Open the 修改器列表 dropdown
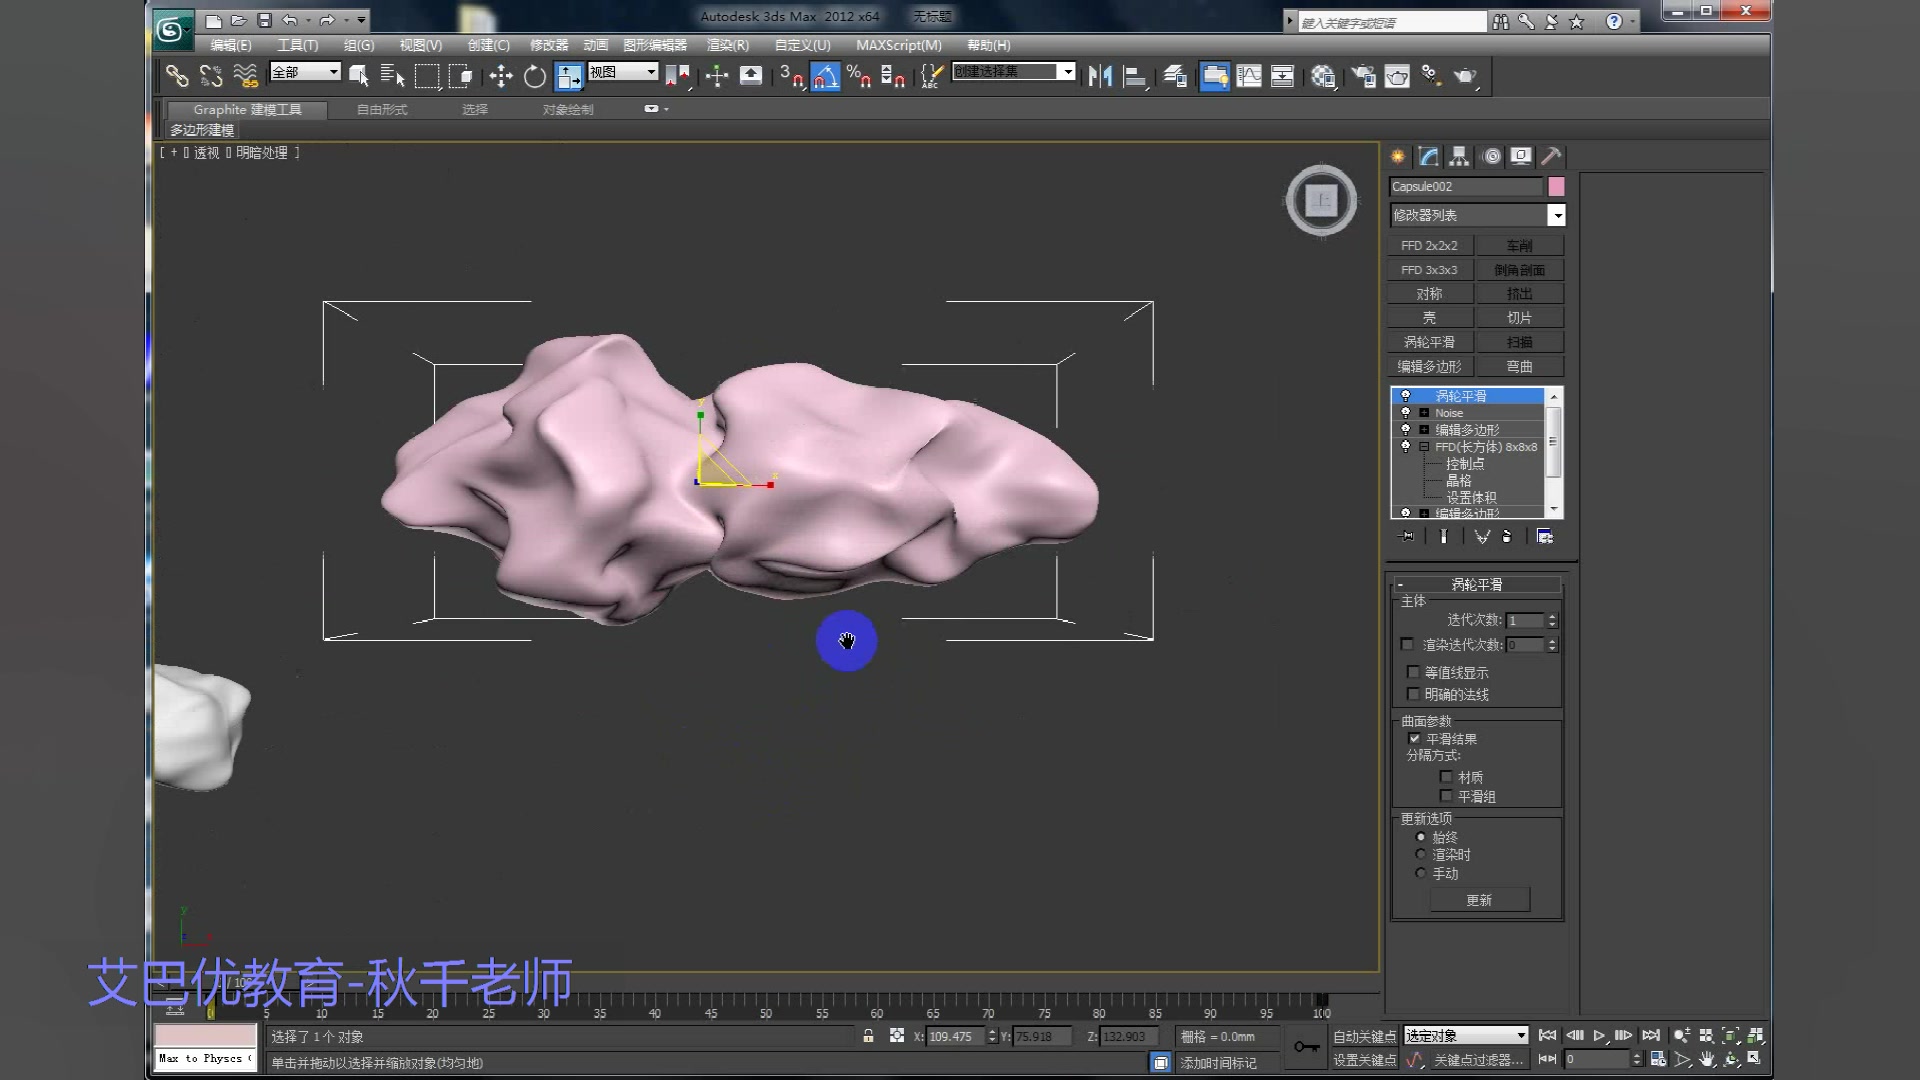Screen dimensions: 1920x1080 [1556, 215]
